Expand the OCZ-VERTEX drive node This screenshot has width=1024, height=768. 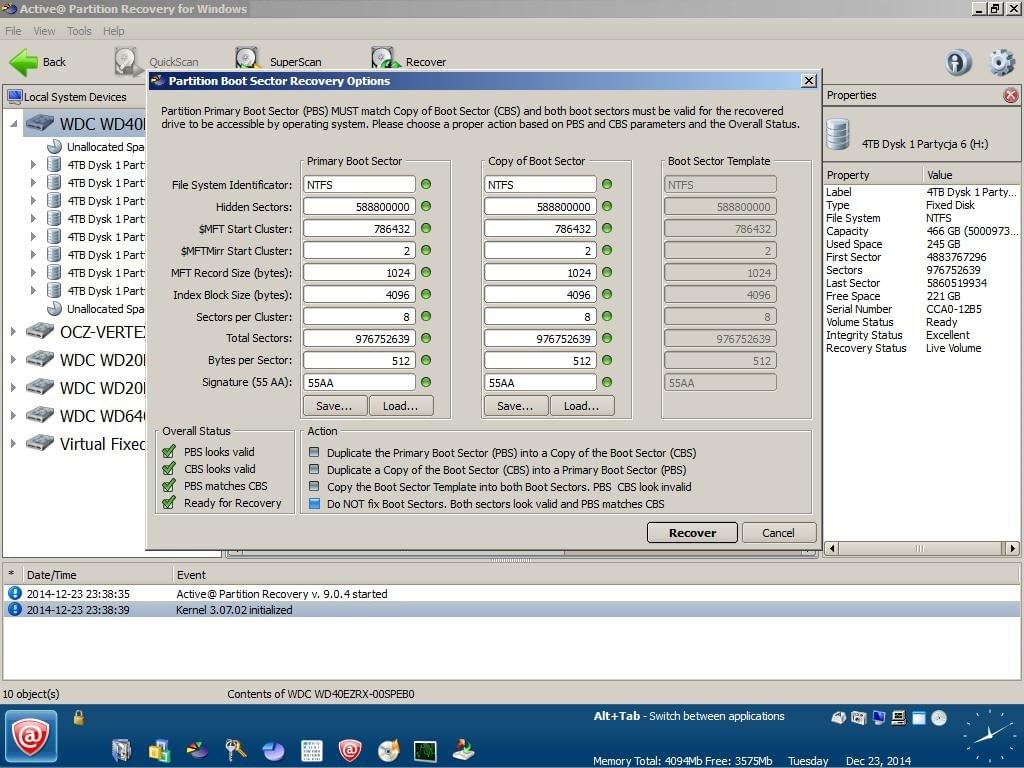[x=13, y=332]
